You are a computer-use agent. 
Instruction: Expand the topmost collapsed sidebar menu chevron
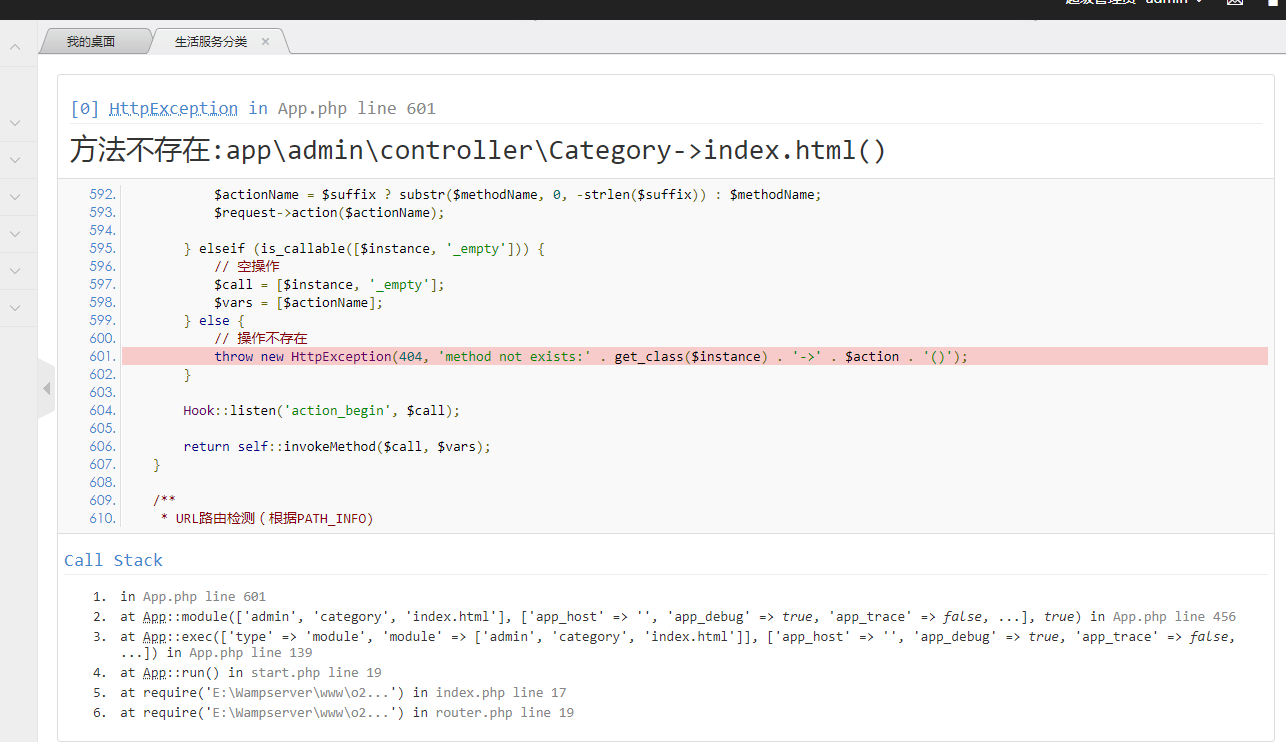(x=15, y=122)
